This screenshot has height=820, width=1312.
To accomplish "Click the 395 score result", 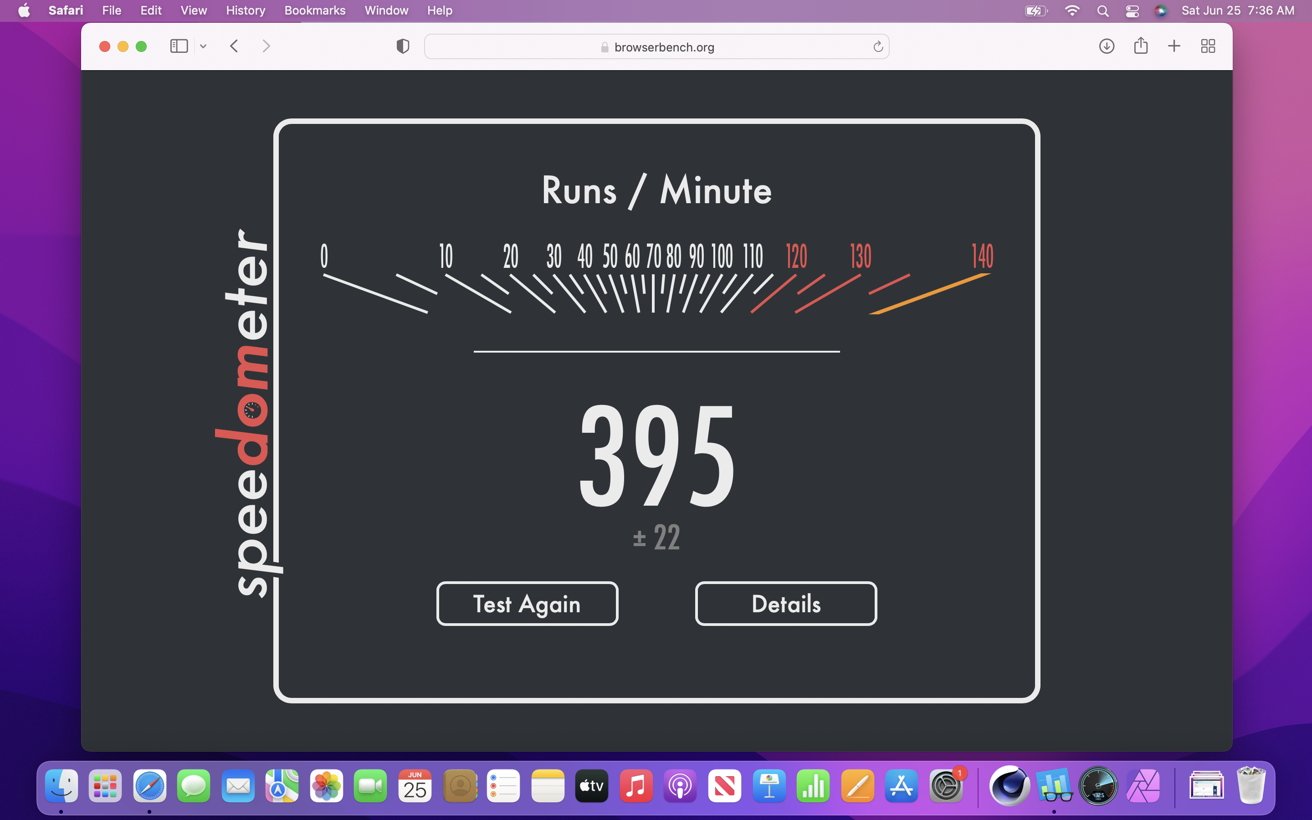I will pyautogui.click(x=657, y=457).
